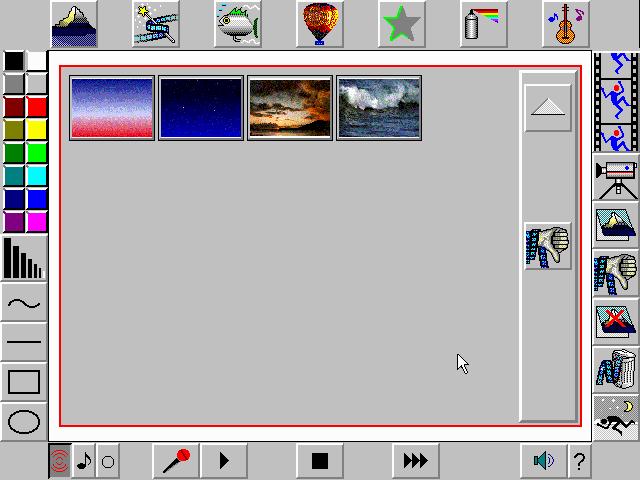Select the video camera icon
The height and width of the screenshot is (480, 640).
pyautogui.click(x=616, y=179)
